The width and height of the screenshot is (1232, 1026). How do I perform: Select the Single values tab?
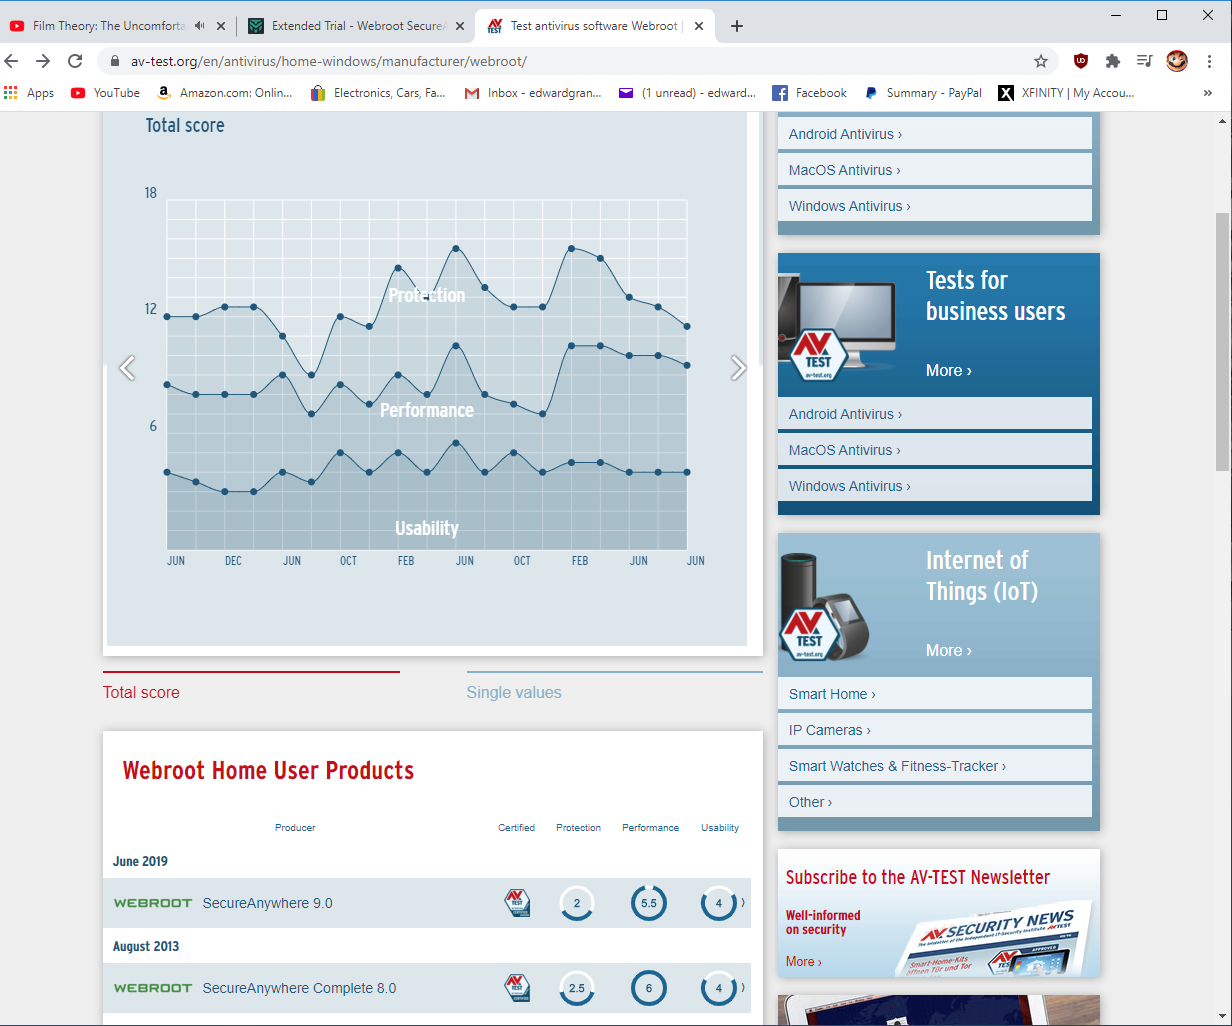(514, 692)
